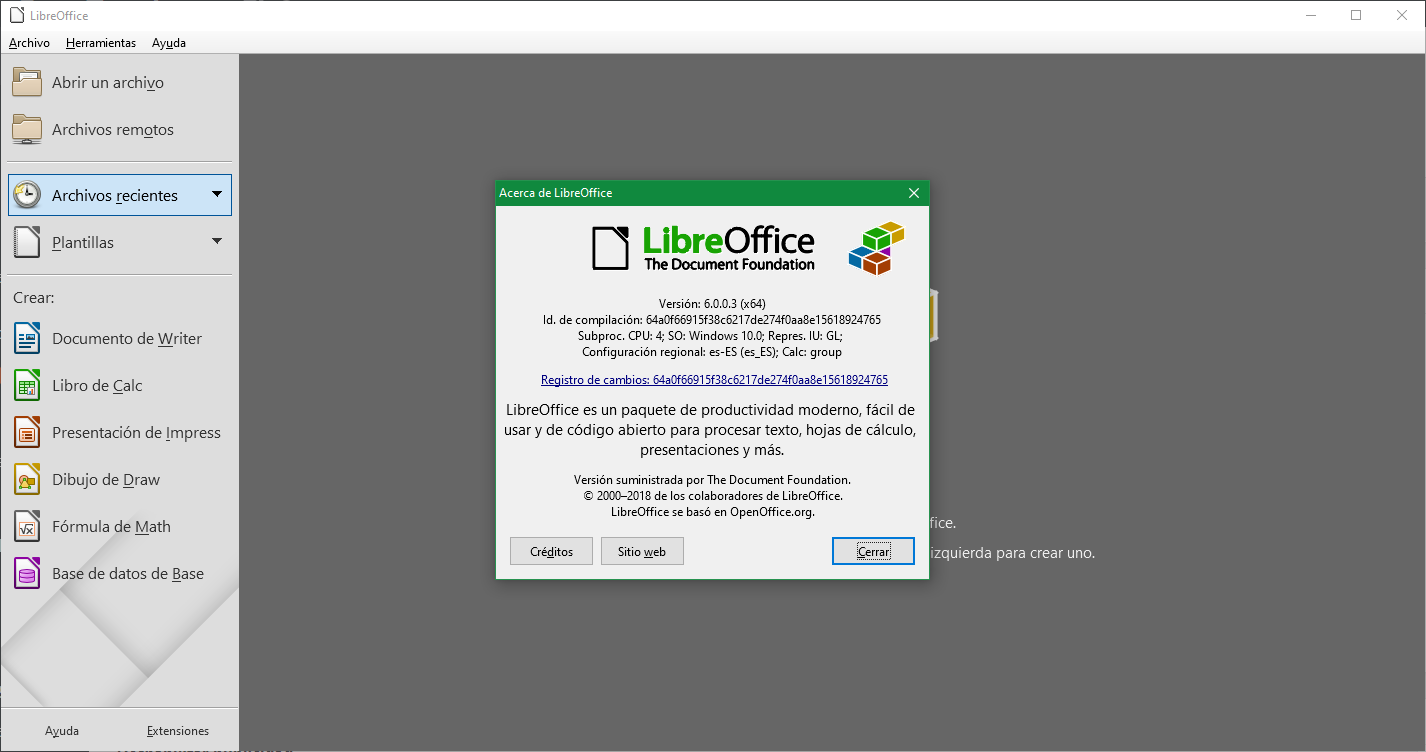
Task: Click 'Versión suministrada por The Document Foundation.'
Action: point(712,480)
